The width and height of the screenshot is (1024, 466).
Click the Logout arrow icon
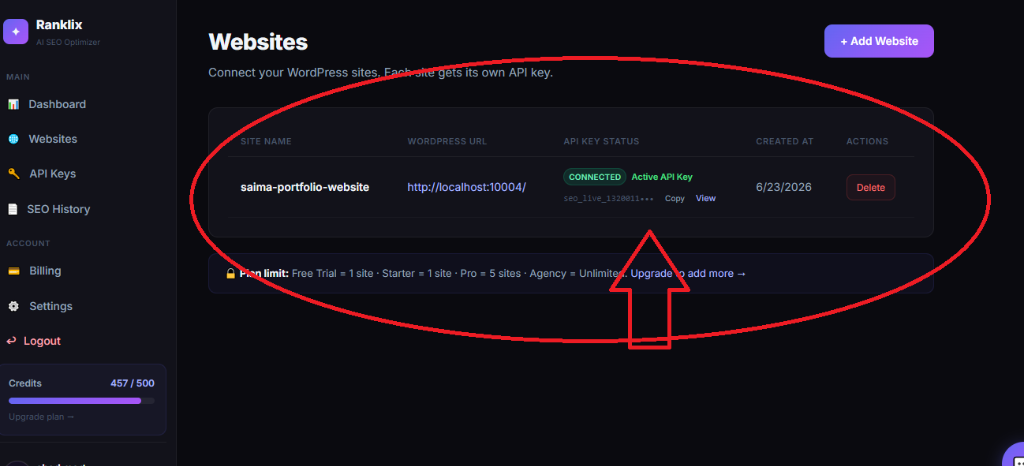point(11,341)
